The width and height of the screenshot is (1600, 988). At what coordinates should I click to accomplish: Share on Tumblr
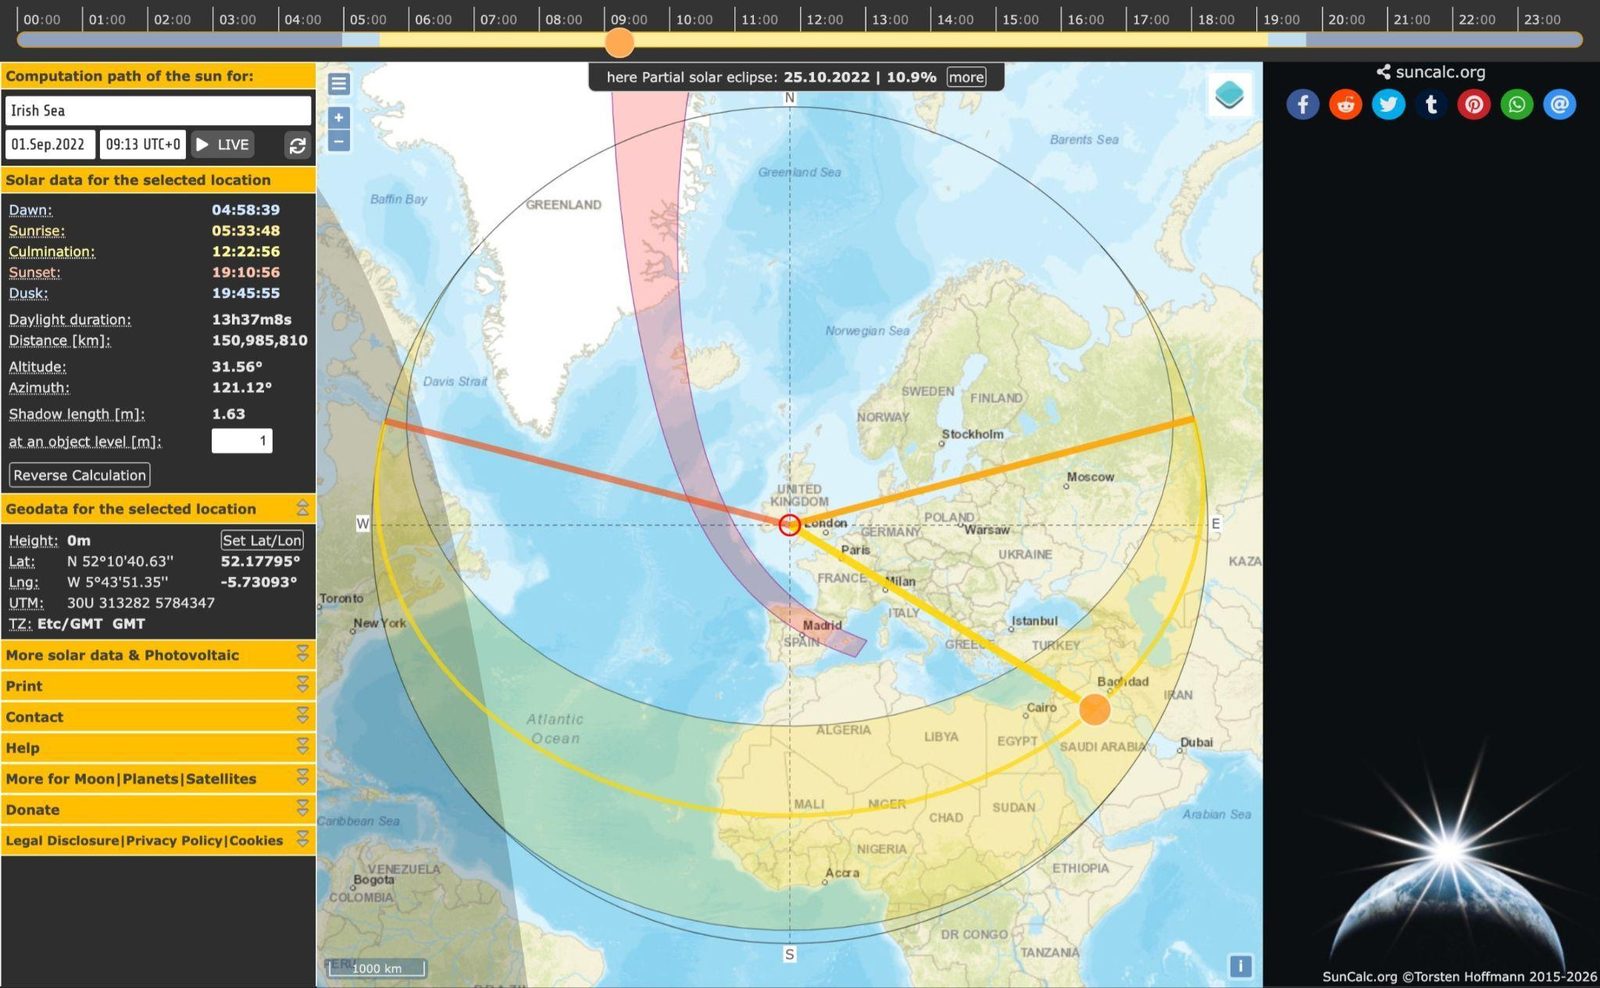(1431, 104)
